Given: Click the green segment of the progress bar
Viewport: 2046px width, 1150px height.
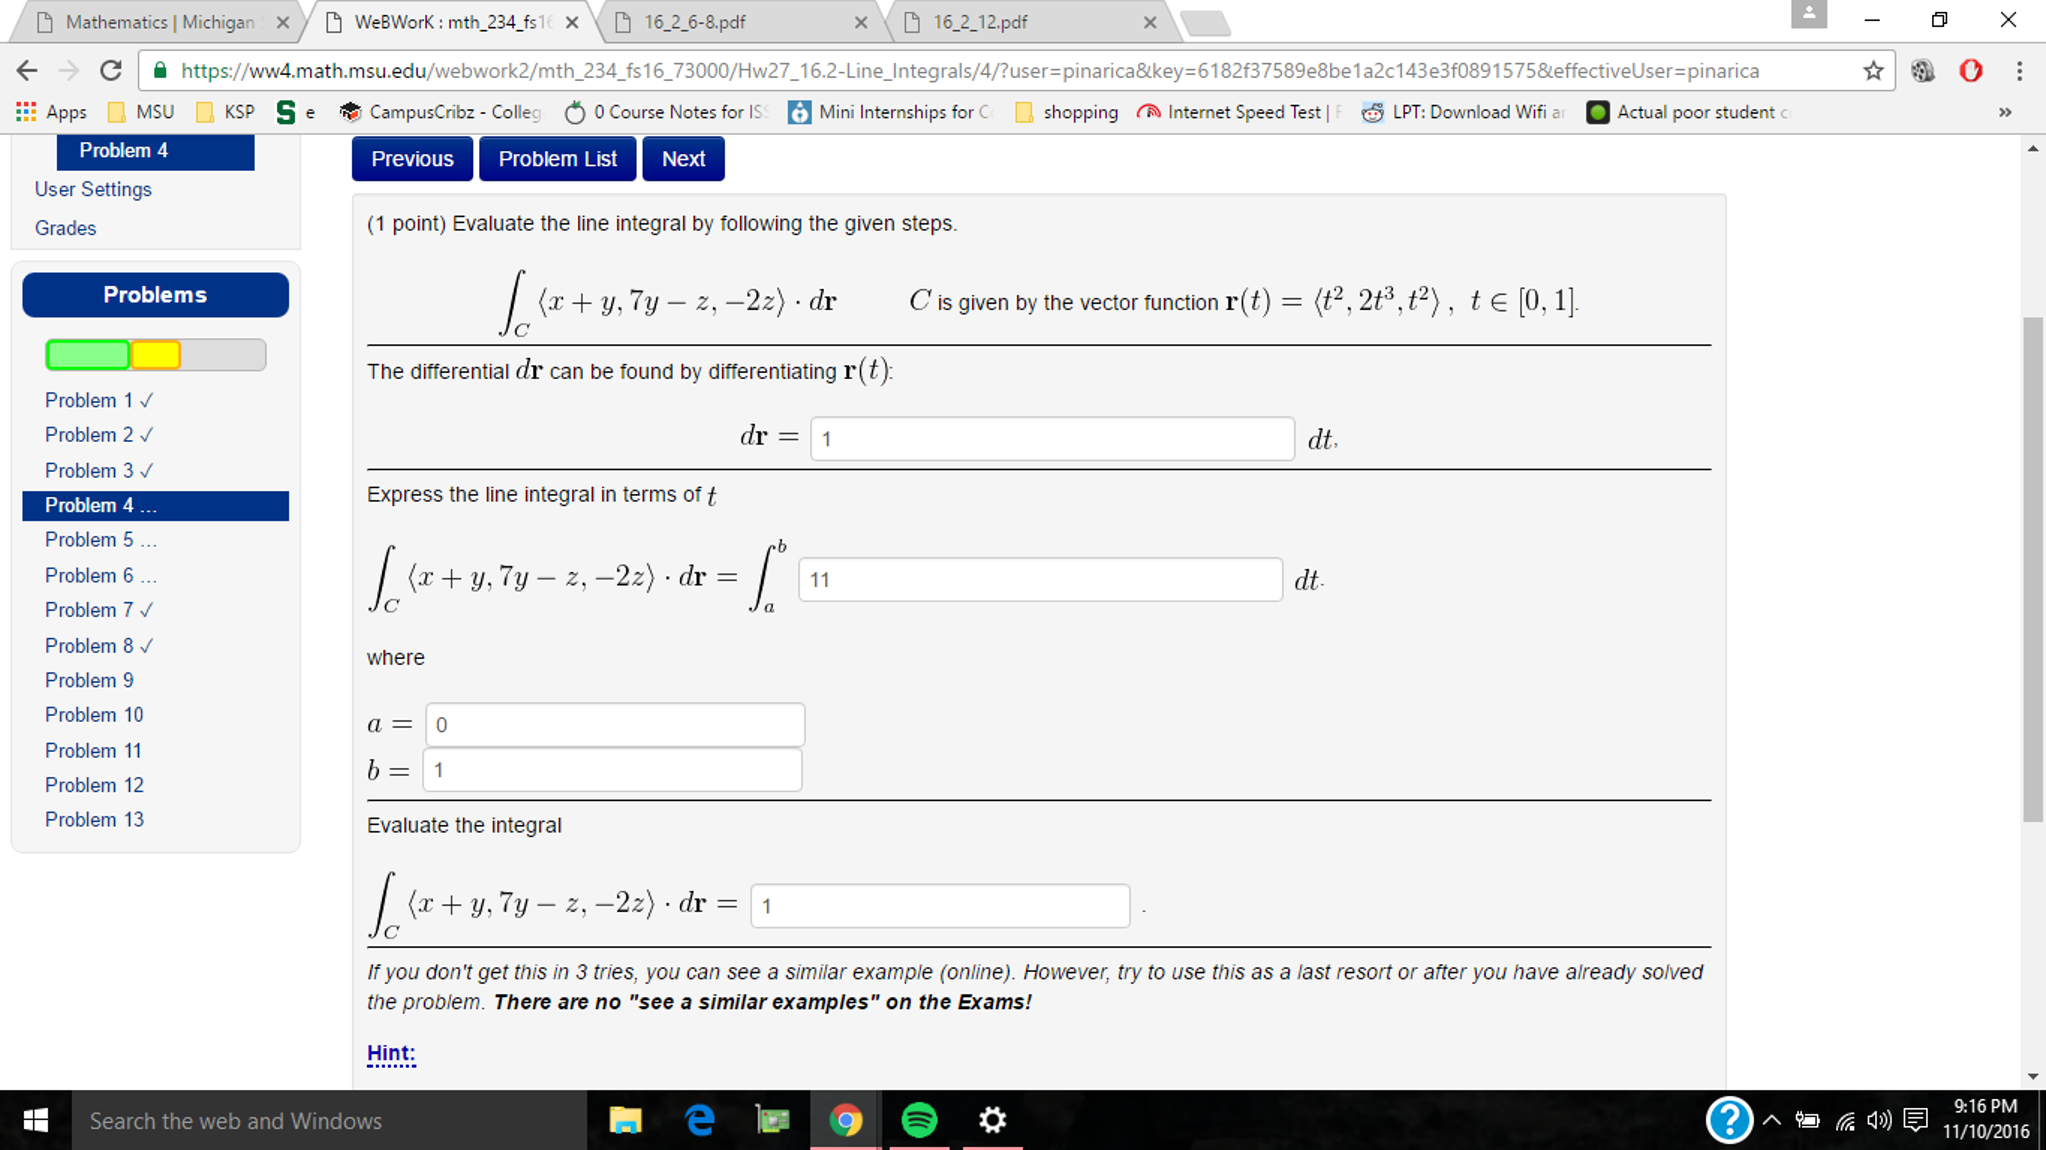Looking at the screenshot, I should 86,355.
